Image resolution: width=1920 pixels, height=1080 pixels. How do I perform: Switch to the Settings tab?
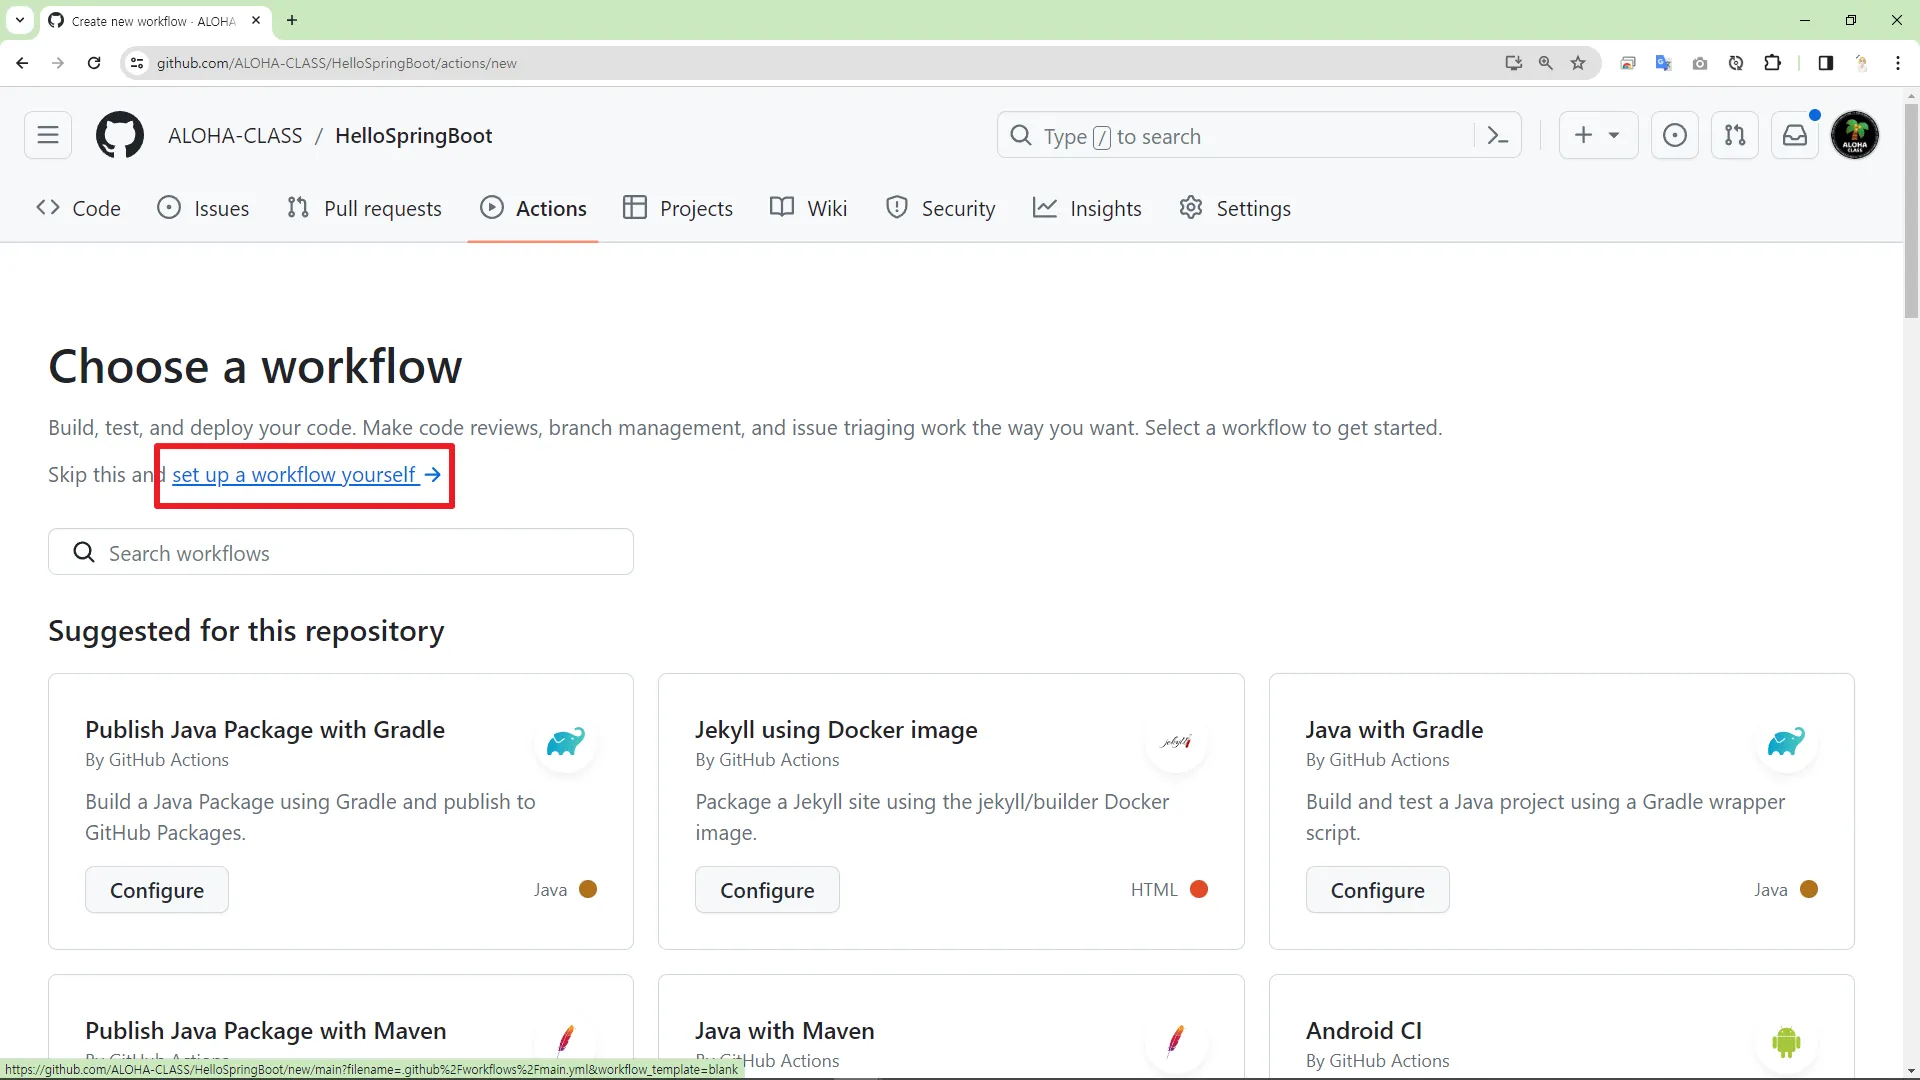point(1235,208)
